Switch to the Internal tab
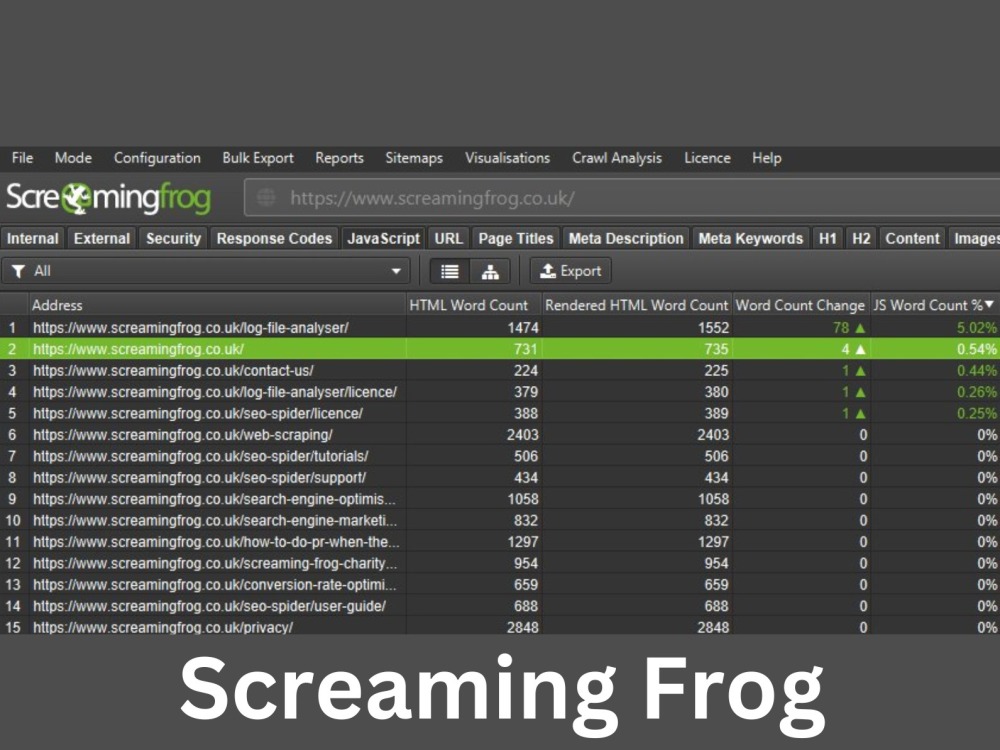This screenshot has height=750, width=1000. [x=33, y=239]
